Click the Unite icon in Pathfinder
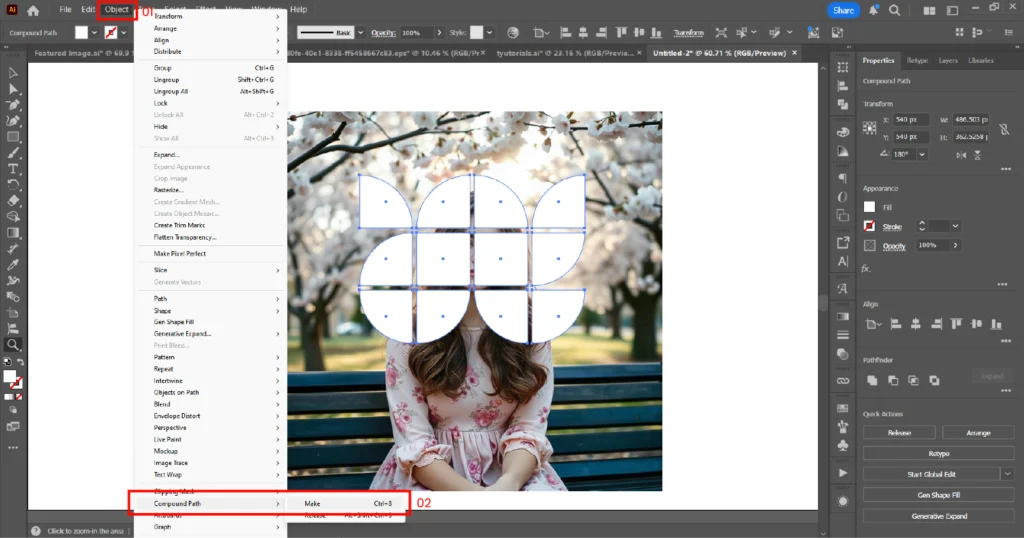The width and height of the screenshot is (1024, 538). point(872,381)
